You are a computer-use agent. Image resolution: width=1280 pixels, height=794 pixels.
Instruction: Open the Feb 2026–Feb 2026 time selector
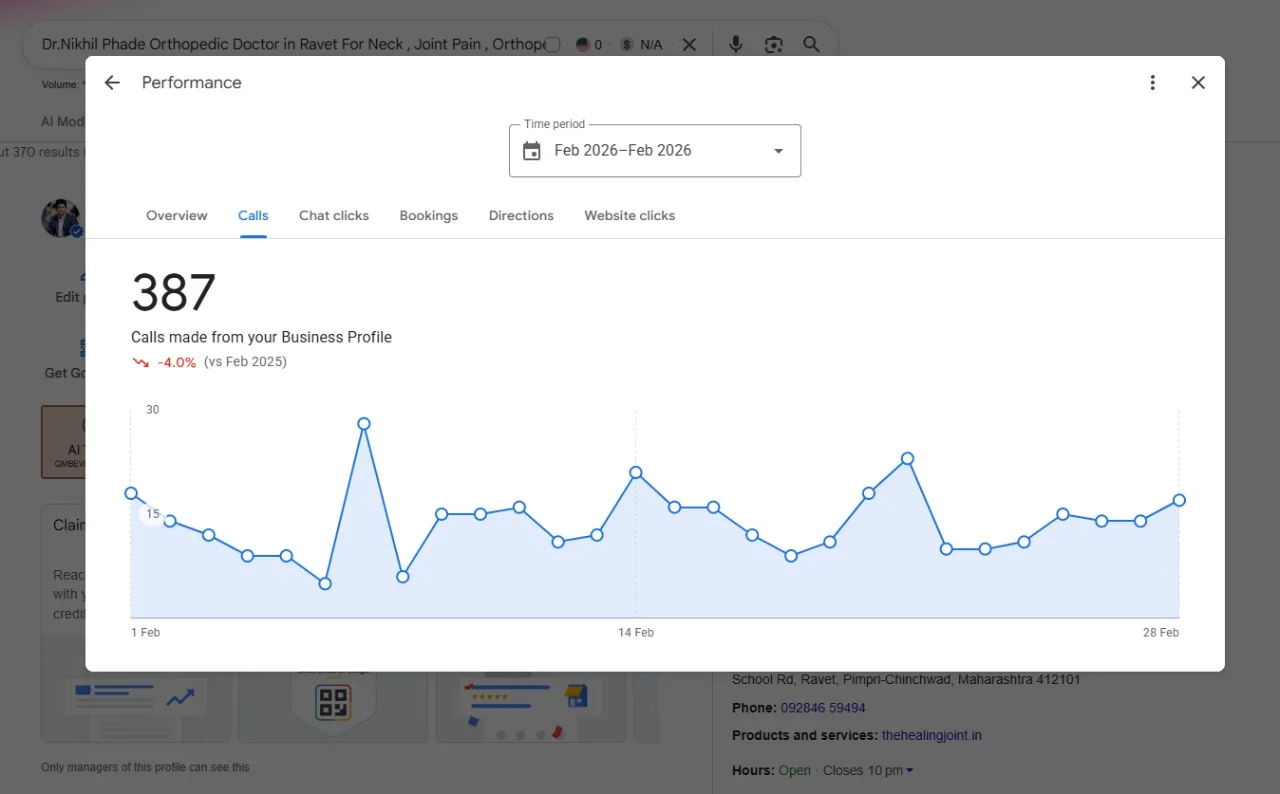655,151
